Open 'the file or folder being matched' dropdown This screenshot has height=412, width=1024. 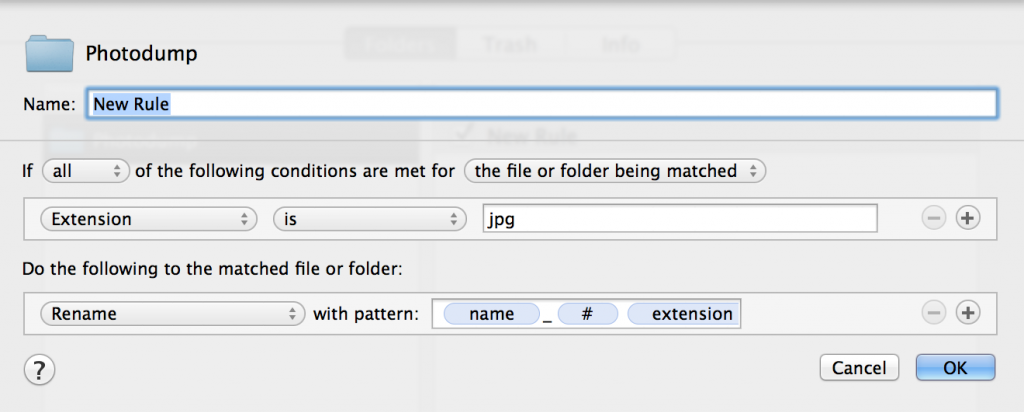tap(615, 171)
